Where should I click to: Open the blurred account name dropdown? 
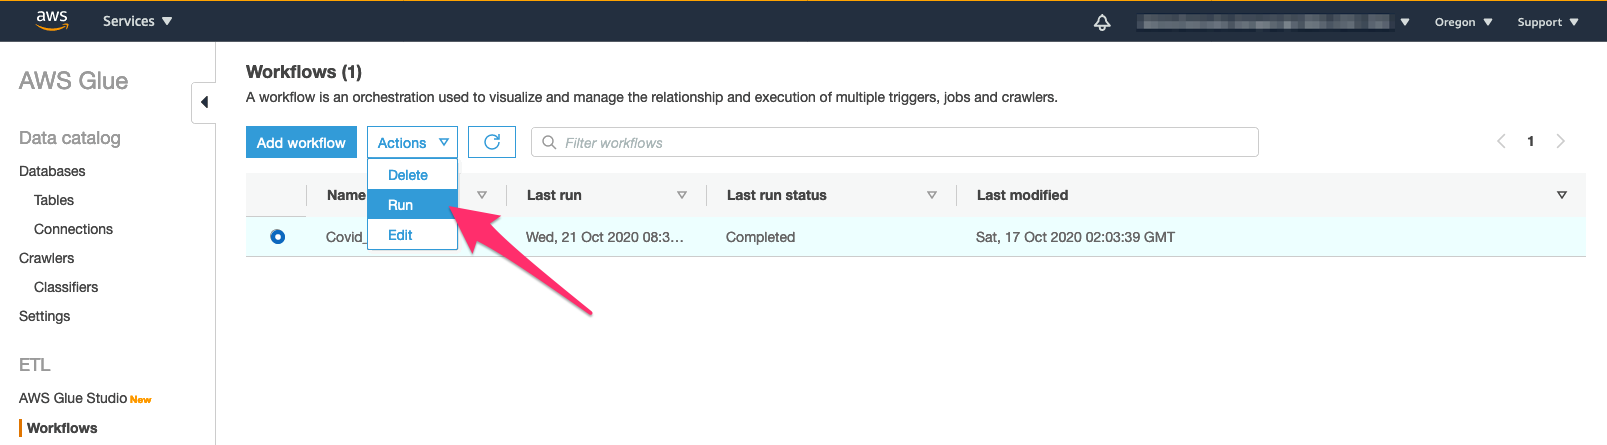tap(1273, 22)
